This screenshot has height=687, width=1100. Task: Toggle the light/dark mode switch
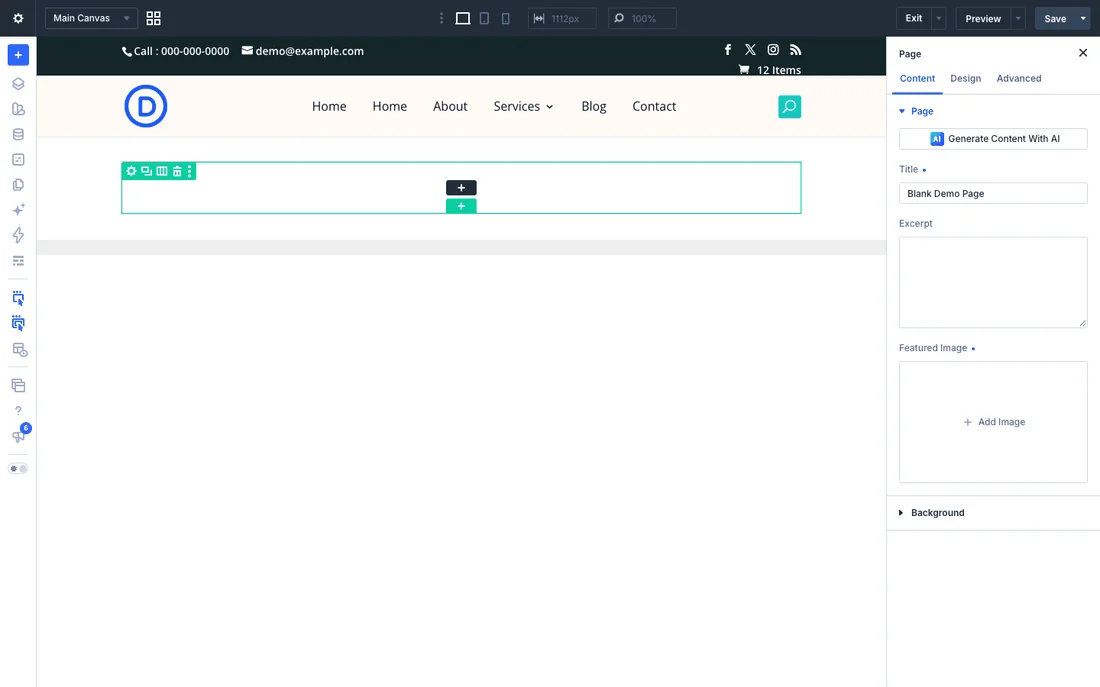[18, 469]
